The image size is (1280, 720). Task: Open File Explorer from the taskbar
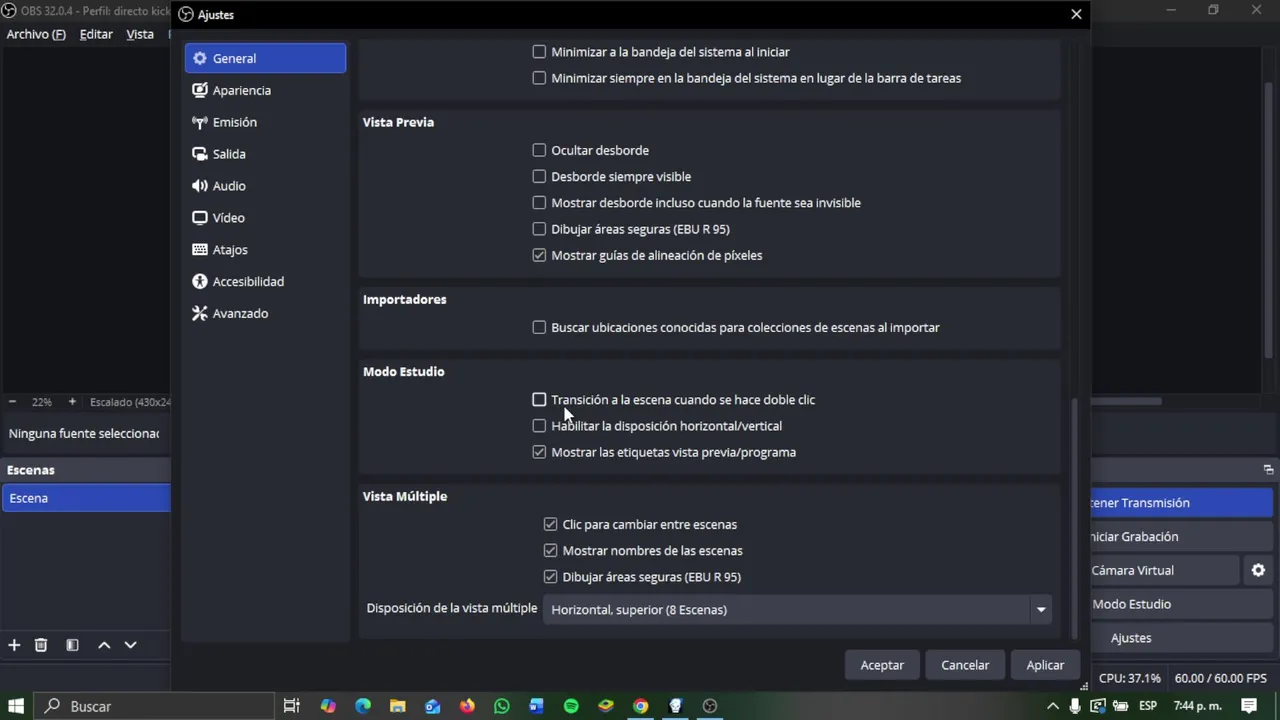tap(397, 706)
